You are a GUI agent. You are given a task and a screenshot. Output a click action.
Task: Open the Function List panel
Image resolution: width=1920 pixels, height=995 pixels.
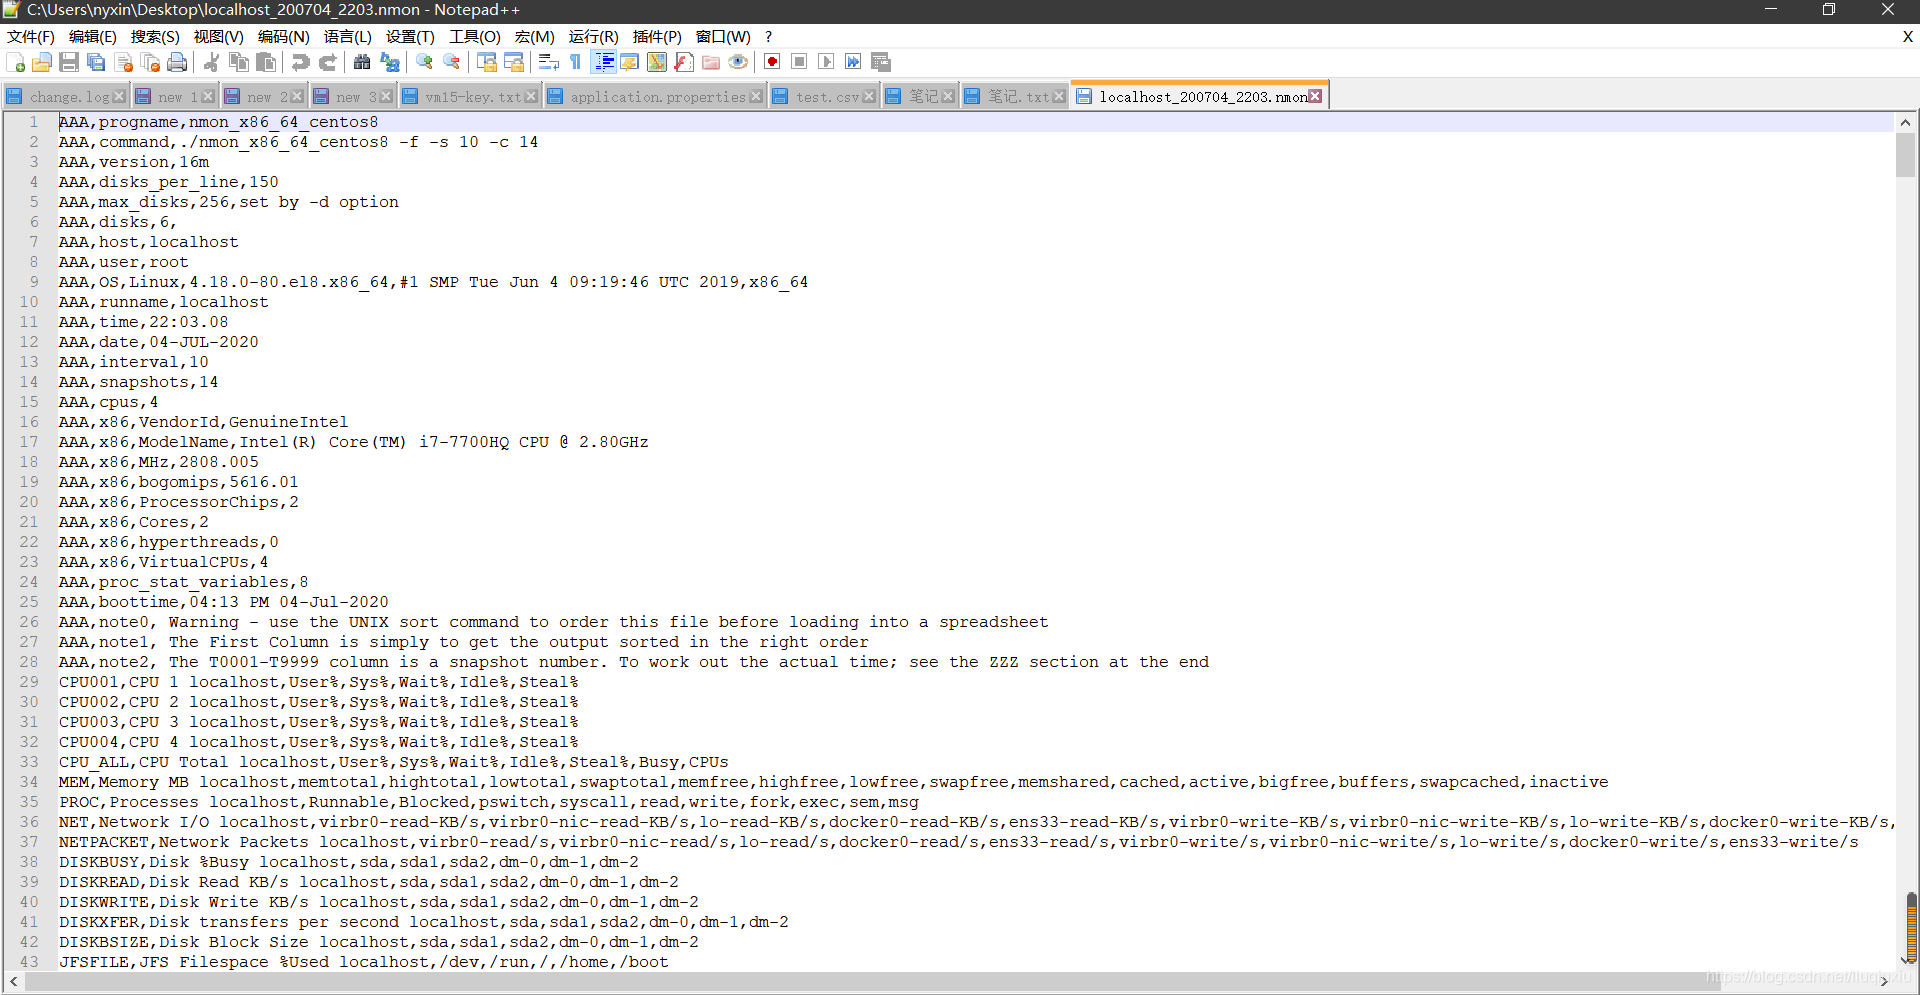684,62
